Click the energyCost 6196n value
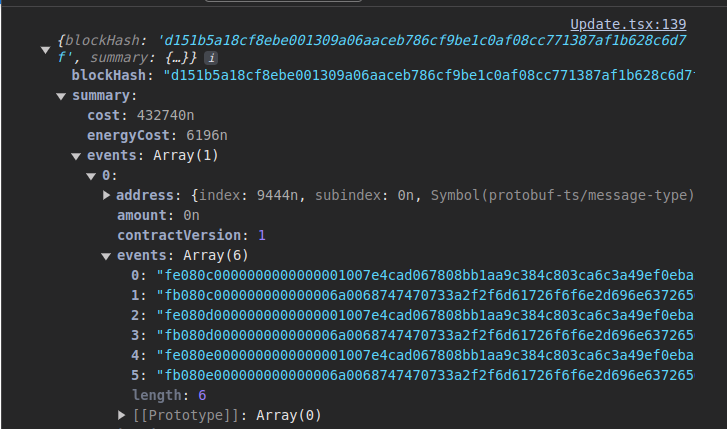727x429 pixels. [207, 135]
